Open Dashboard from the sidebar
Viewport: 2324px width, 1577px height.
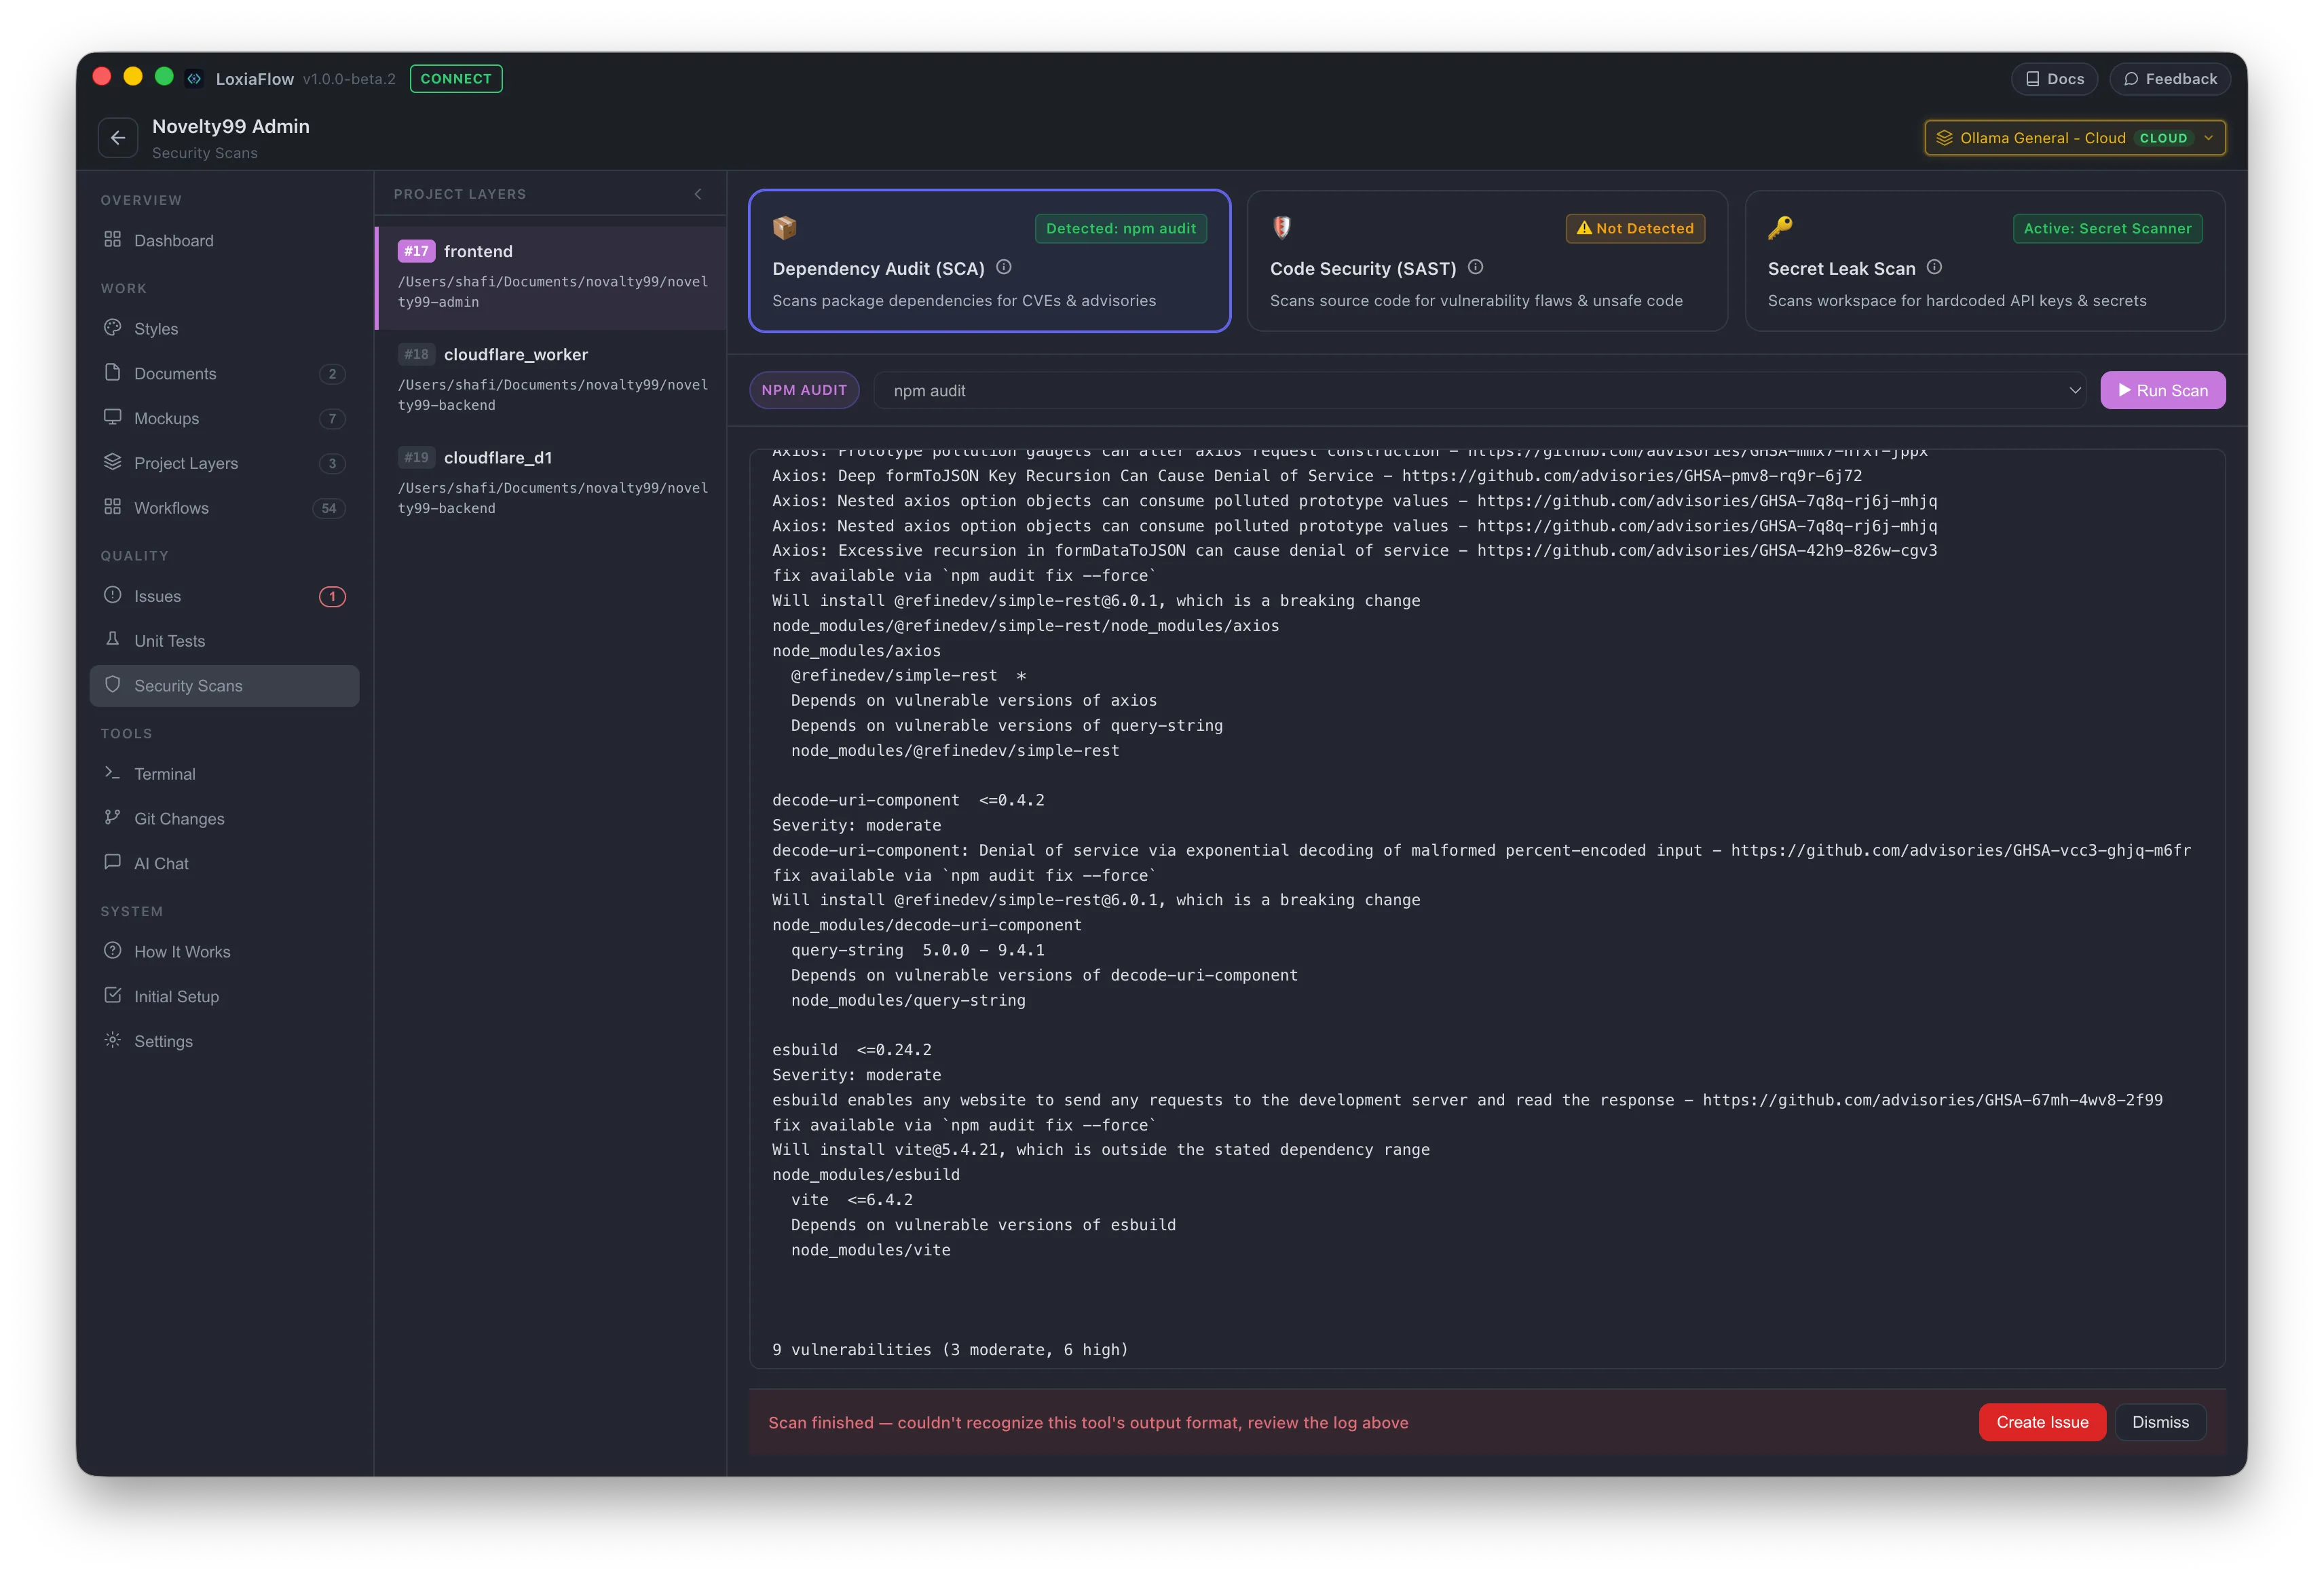tap(224, 240)
